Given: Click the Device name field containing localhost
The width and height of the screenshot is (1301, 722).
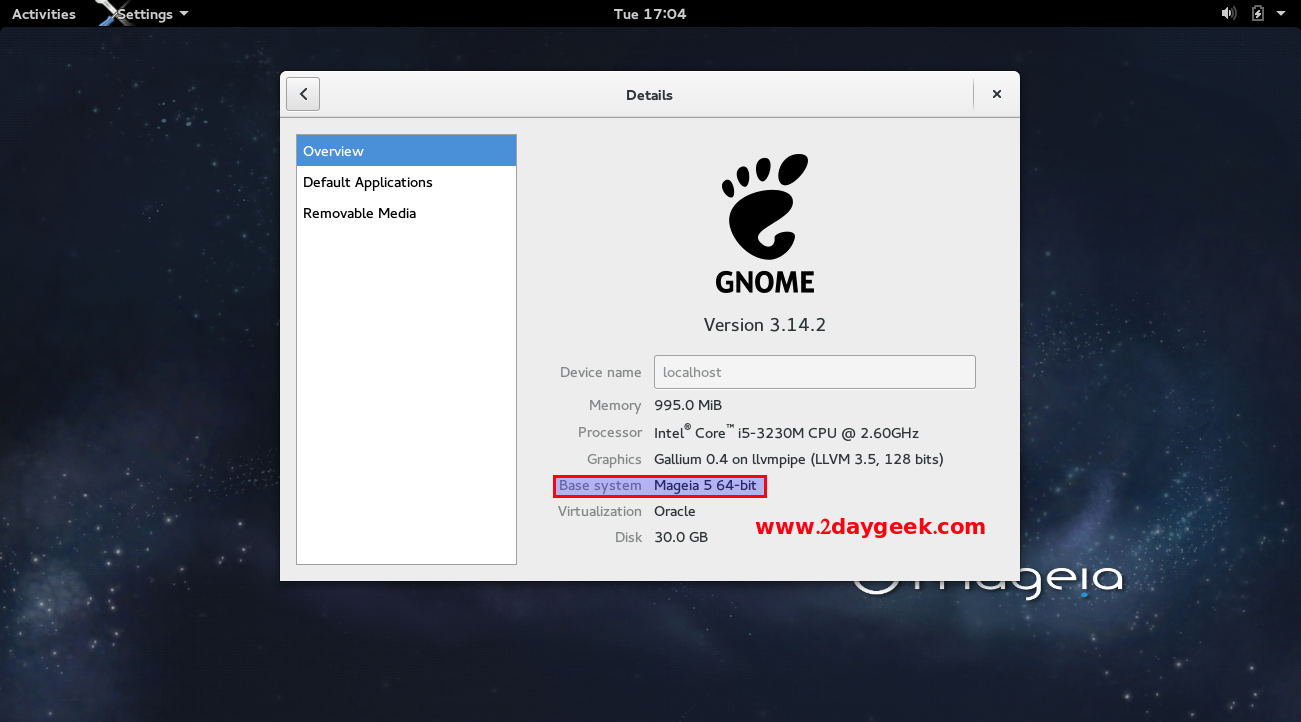Looking at the screenshot, I should [x=814, y=372].
